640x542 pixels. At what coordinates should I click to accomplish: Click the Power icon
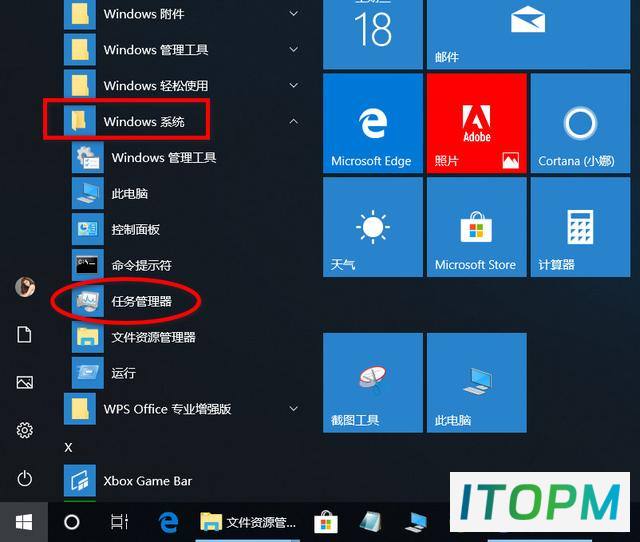[x=24, y=478]
